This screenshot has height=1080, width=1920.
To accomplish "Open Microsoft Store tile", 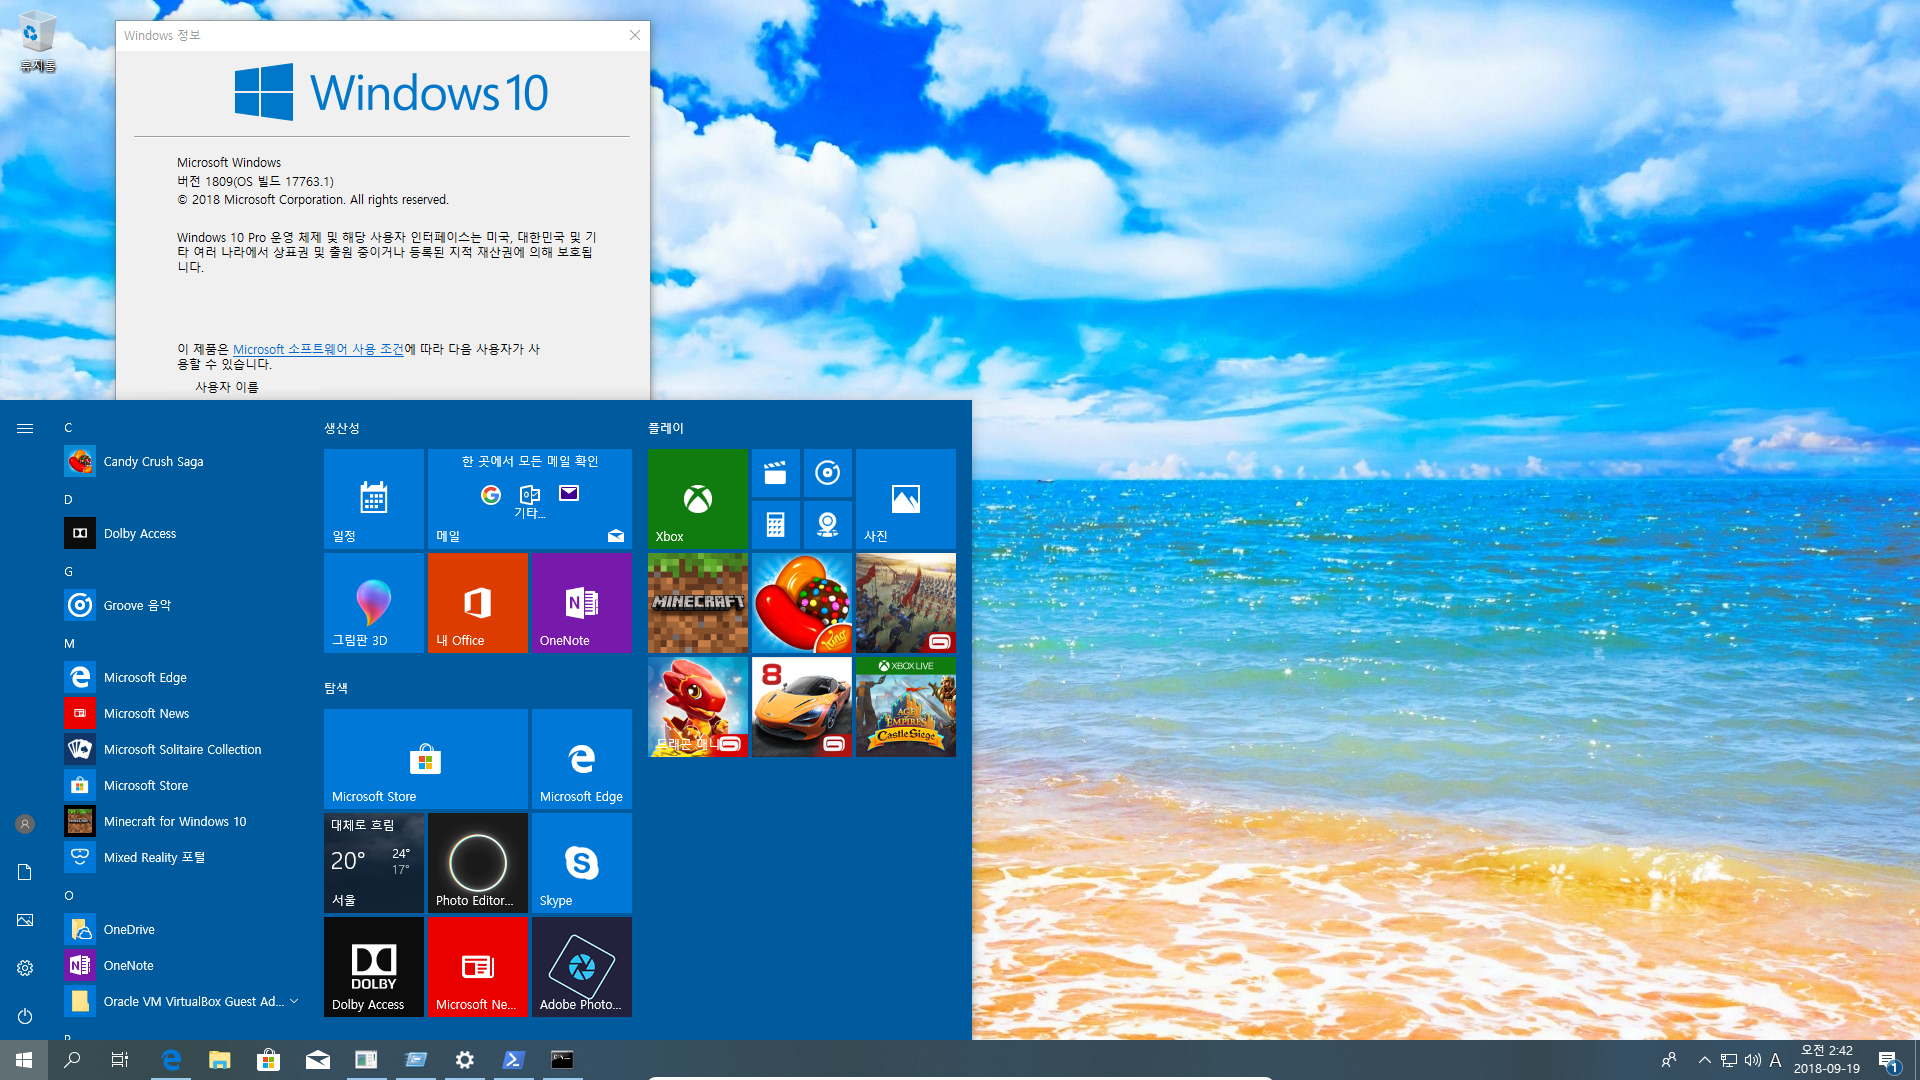I will pos(426,758).
